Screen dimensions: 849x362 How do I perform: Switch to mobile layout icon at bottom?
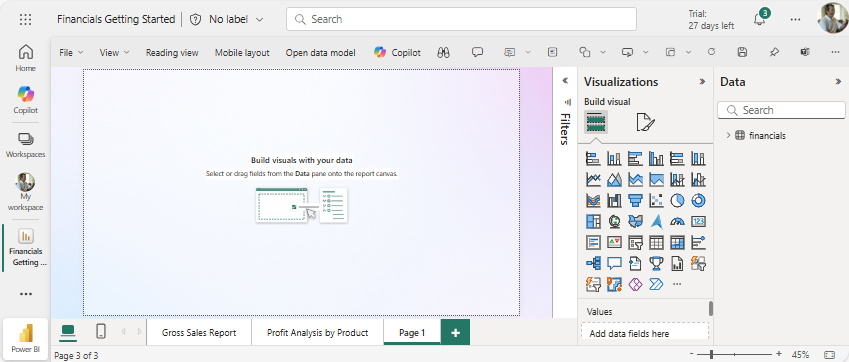(x=101, y=331)
